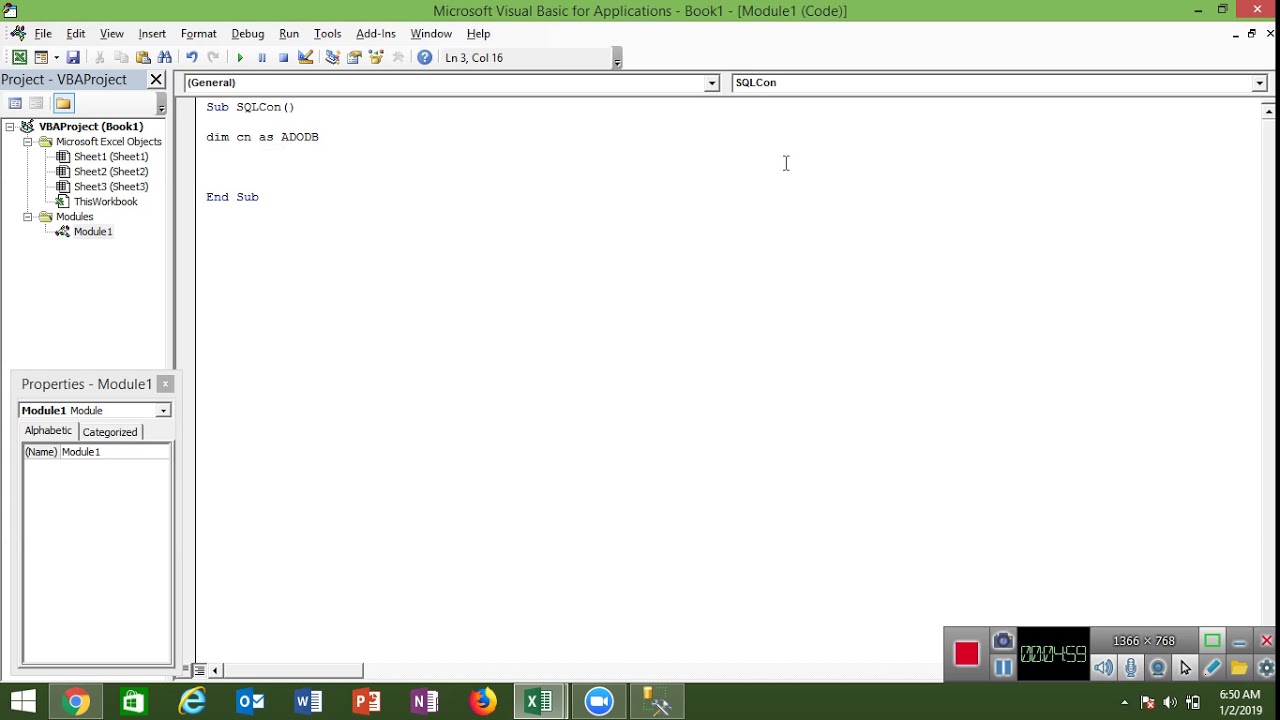Run the macro with the green play icon
This screenshot has height=720, width=1280.
[x=240, y=58]
